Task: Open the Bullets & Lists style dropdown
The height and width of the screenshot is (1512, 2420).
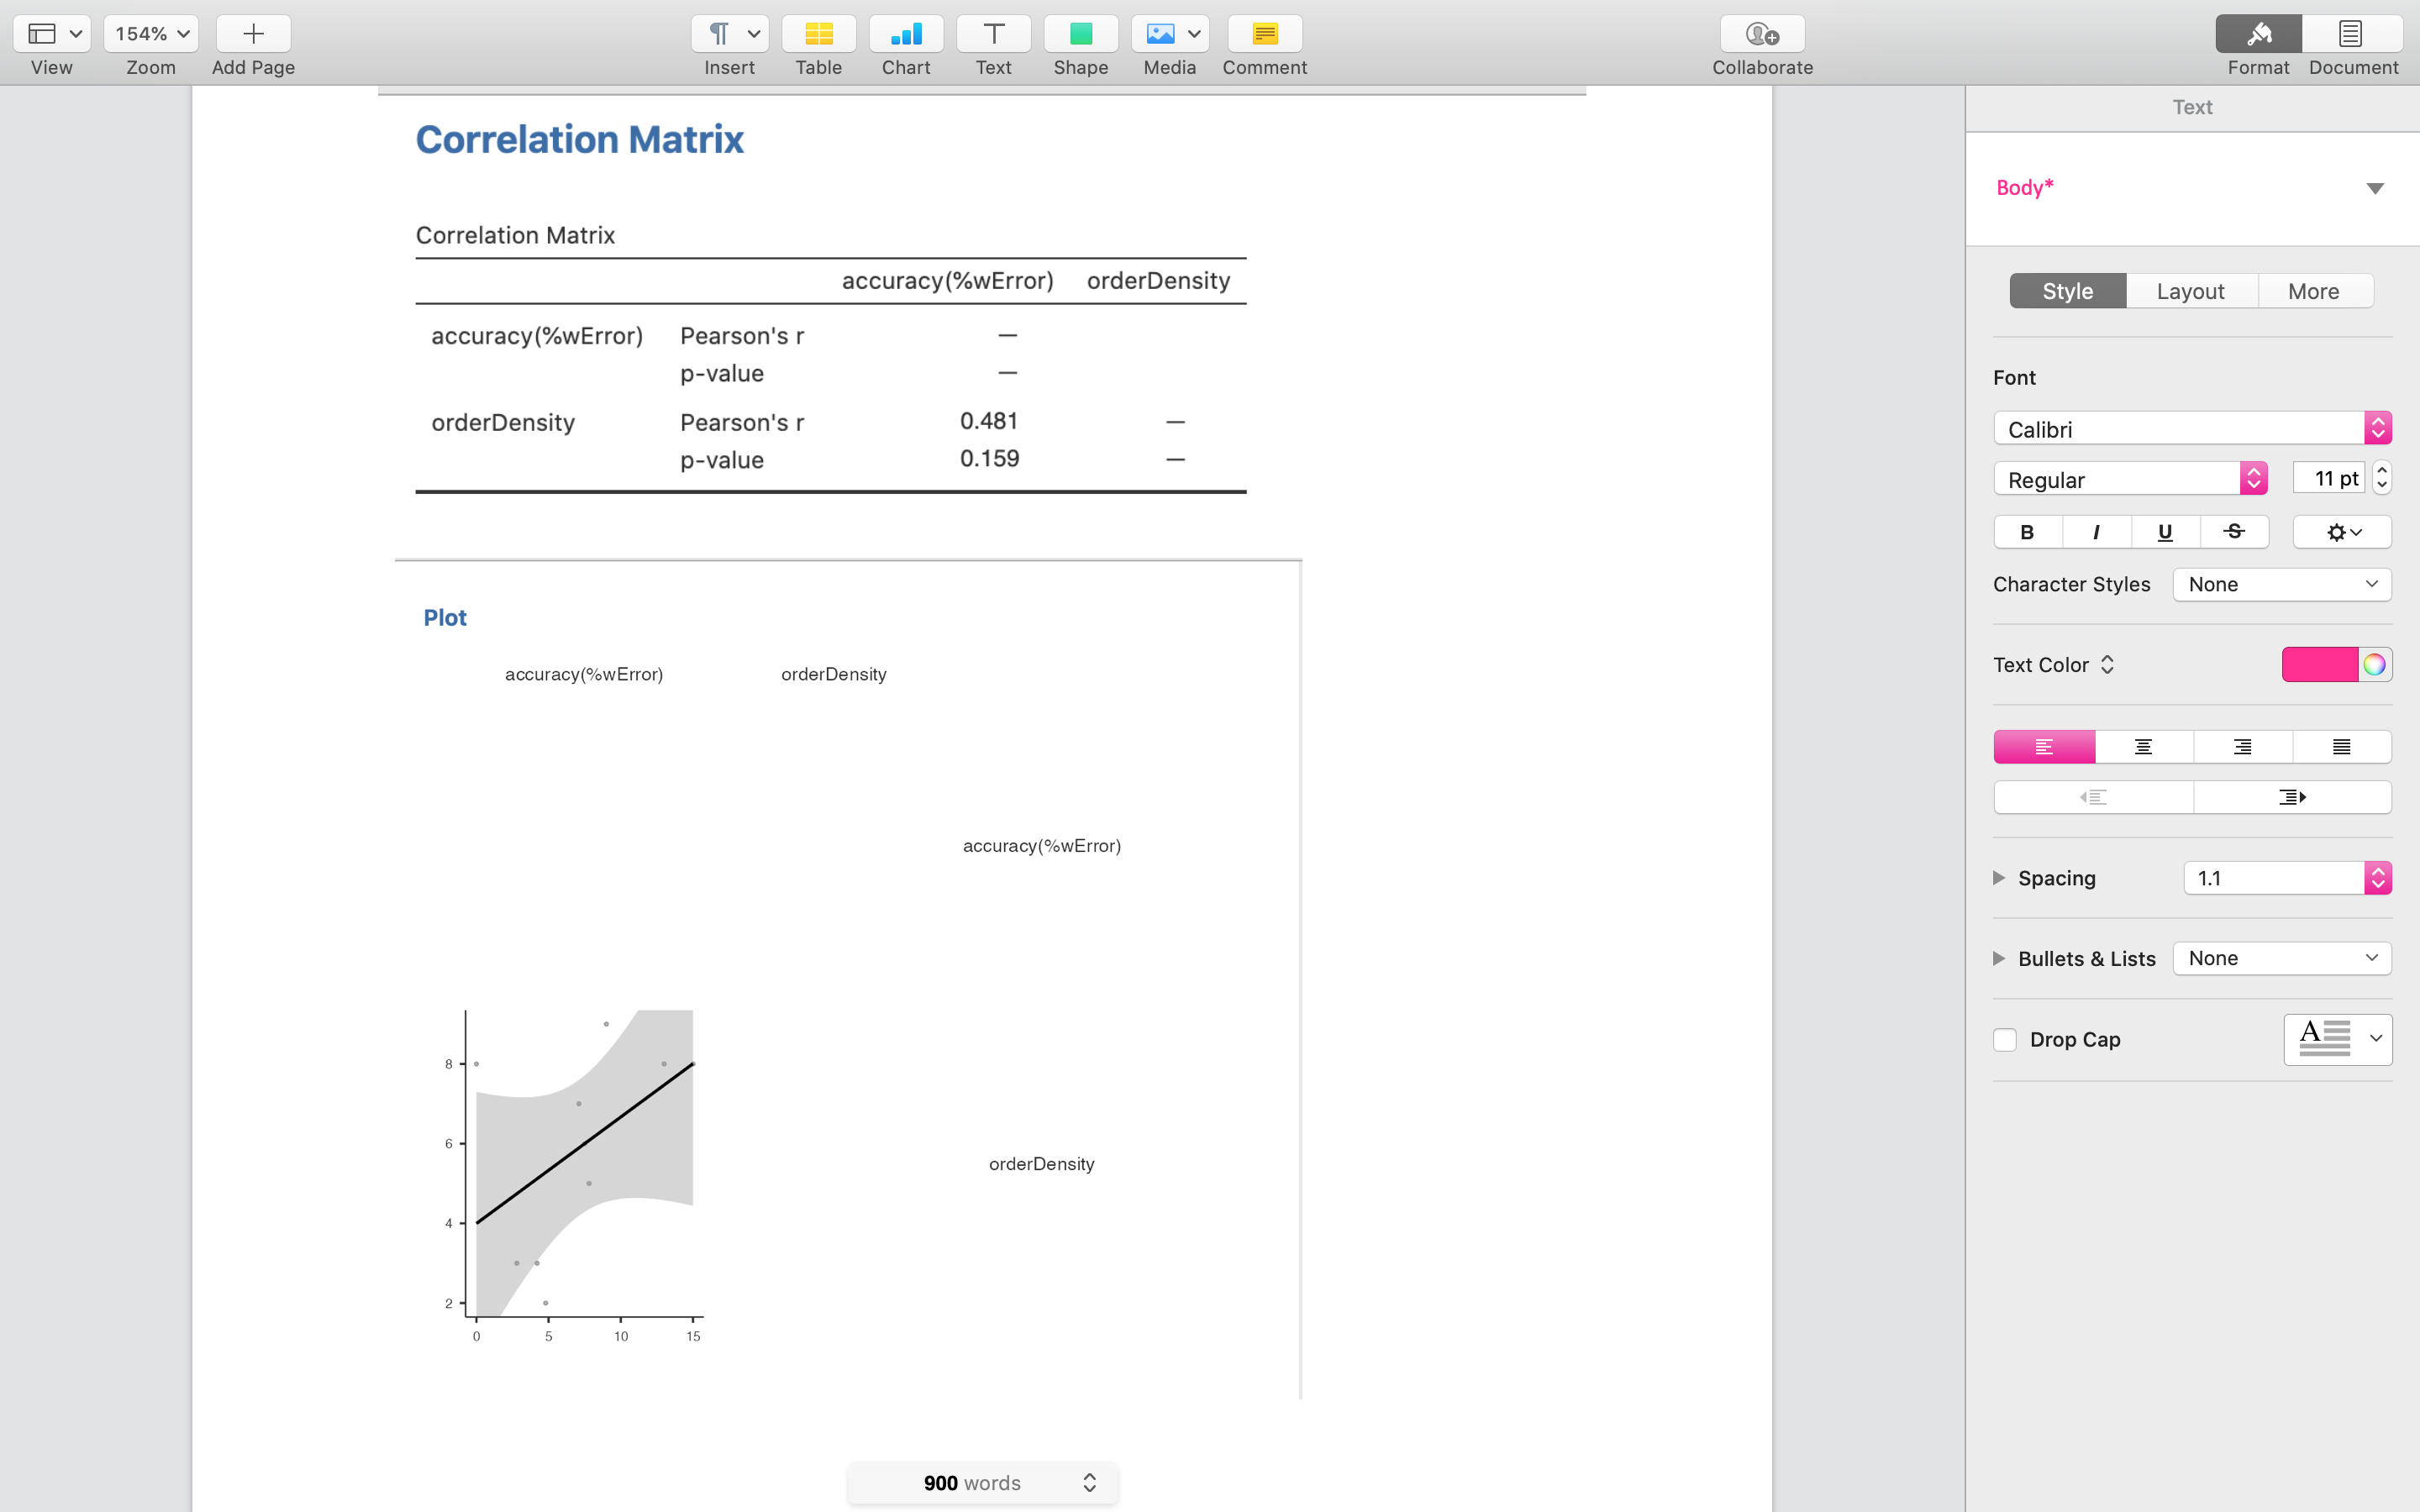Action: tap(2282, 957)
